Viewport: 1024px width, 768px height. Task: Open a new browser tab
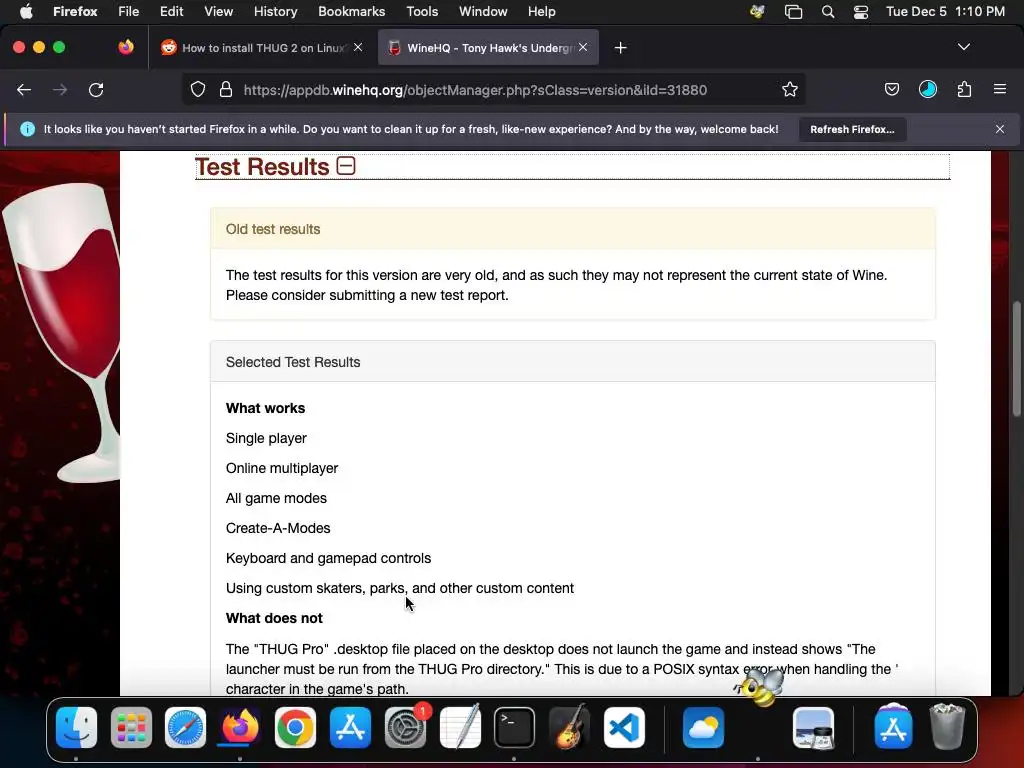click(620, 48)
